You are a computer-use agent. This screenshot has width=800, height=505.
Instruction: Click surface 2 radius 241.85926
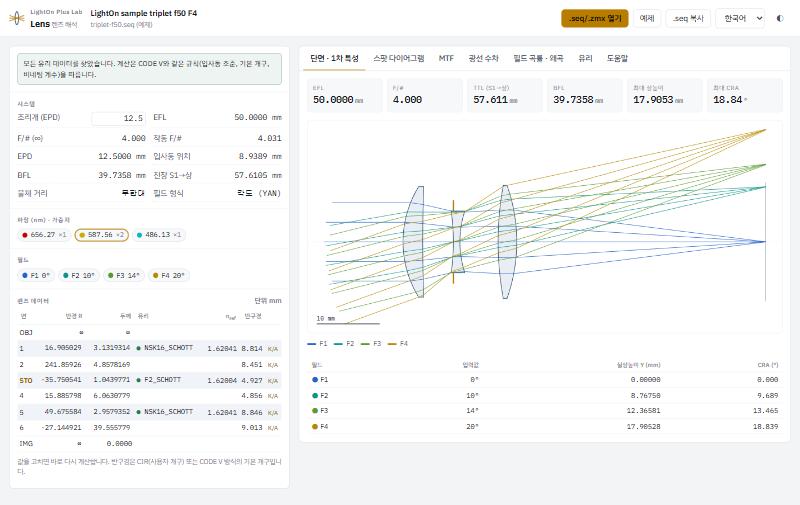pos(63,365)
